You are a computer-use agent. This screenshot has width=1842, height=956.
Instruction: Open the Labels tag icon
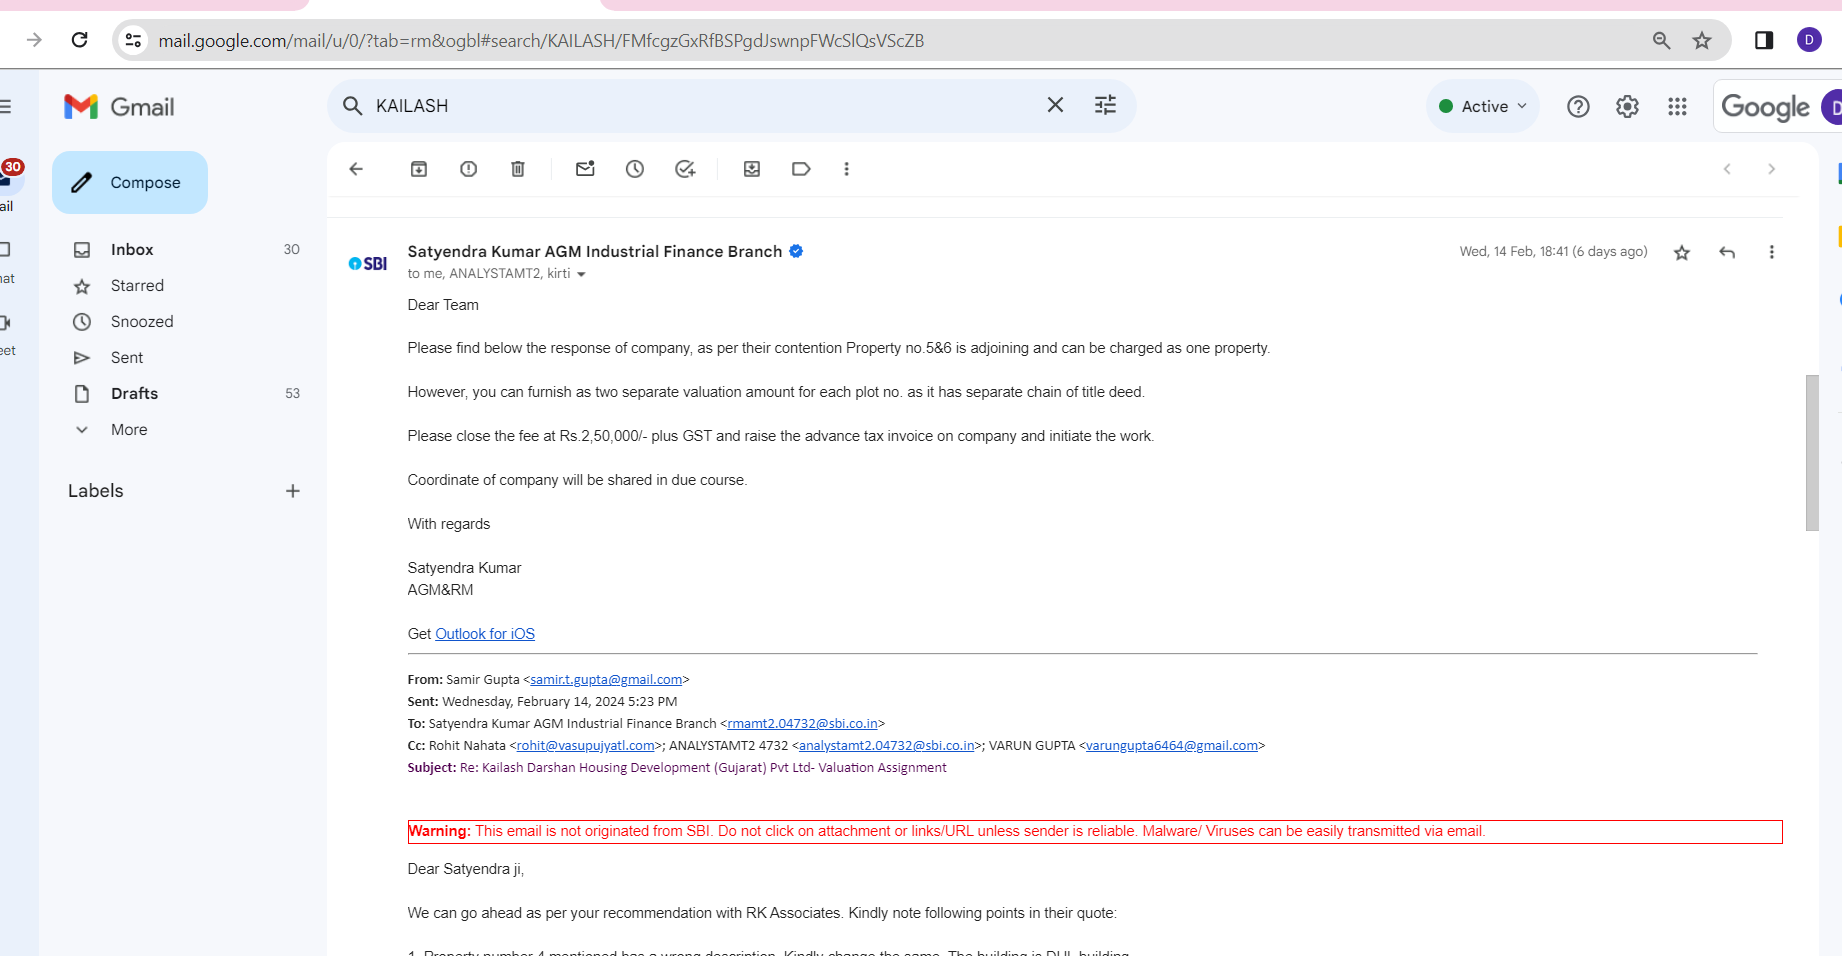[801, 169]
